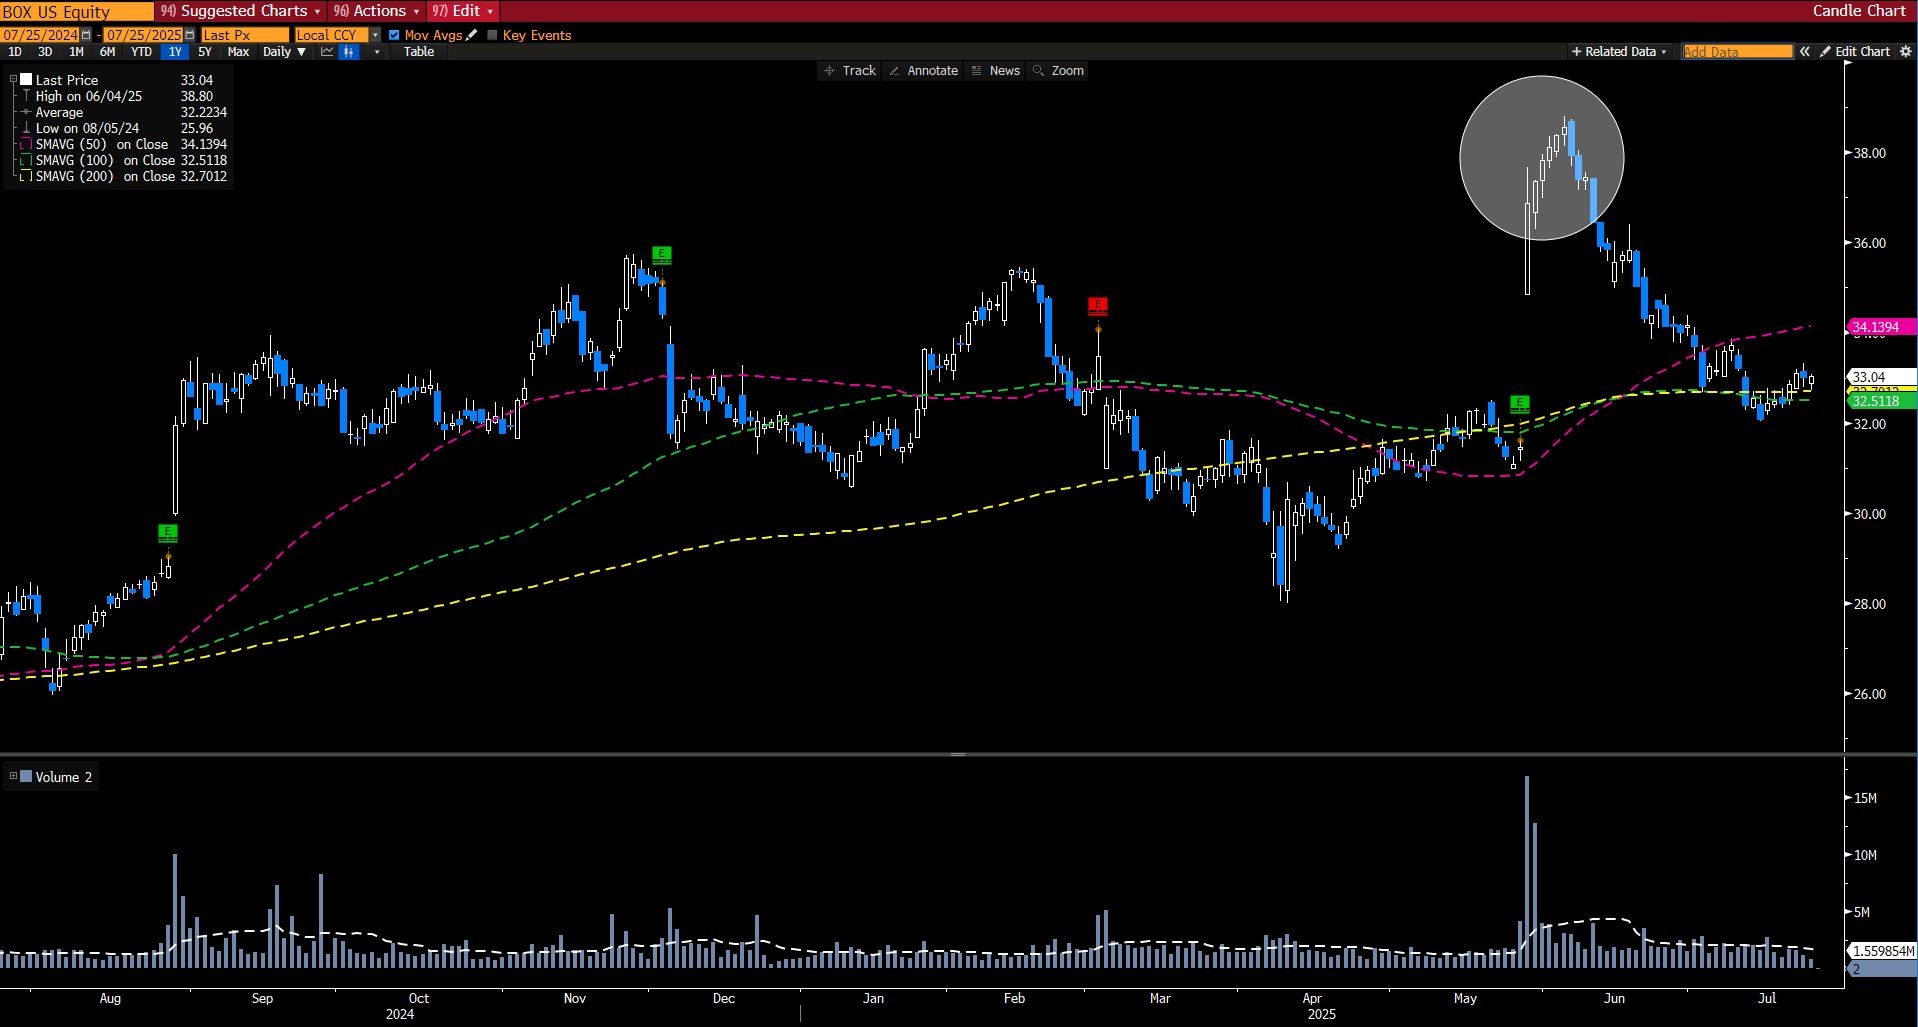1918x1027 pixels.
Task: Open the Daily periodicity dropdown
Action: (285, 52)
